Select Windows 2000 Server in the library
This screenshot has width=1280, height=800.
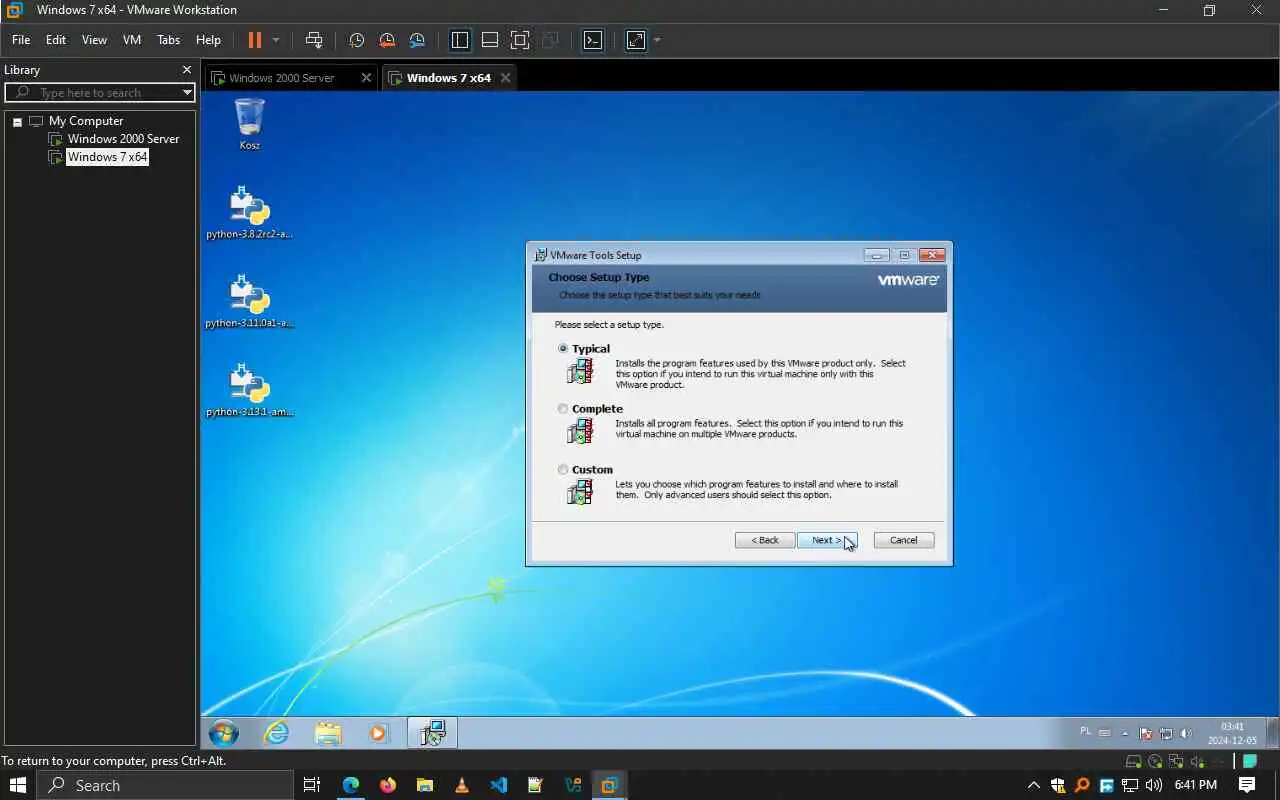point(123,139)
